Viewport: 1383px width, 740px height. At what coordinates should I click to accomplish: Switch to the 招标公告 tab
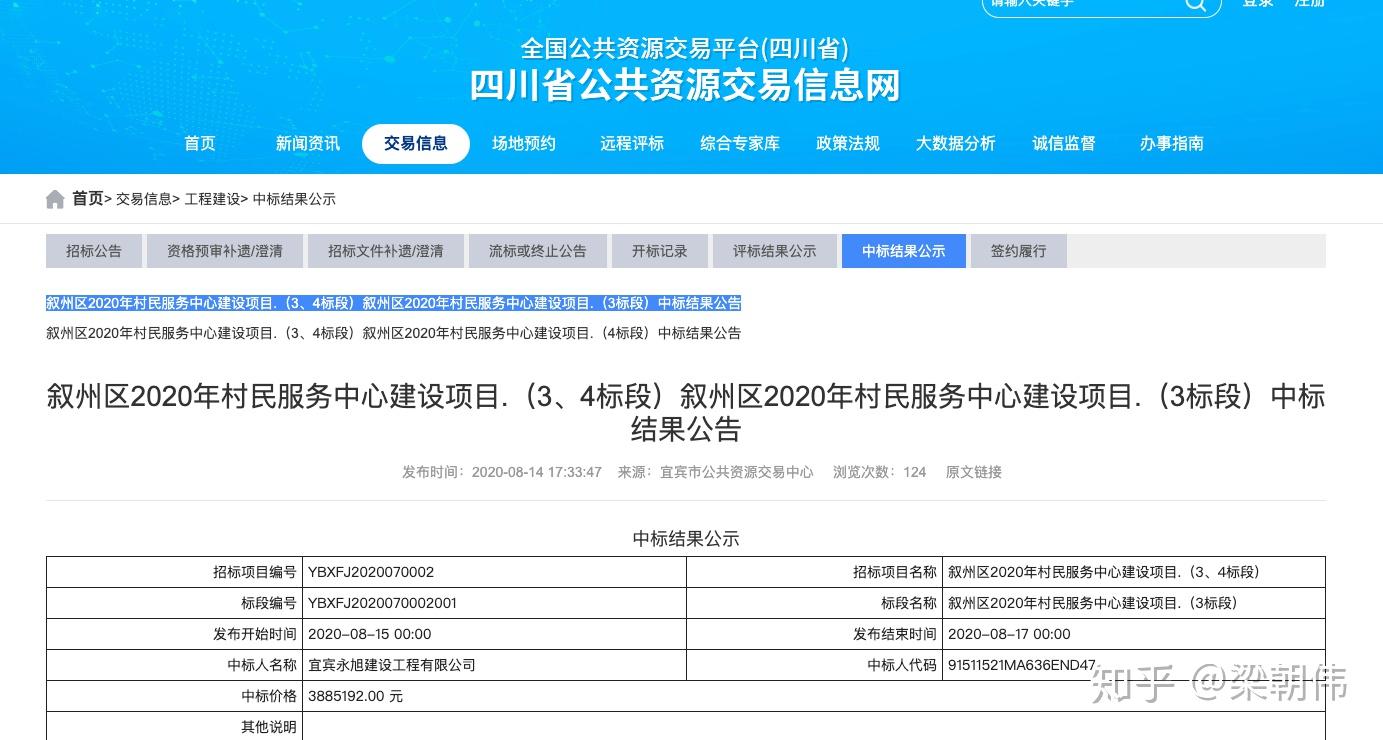click(94, 251)
